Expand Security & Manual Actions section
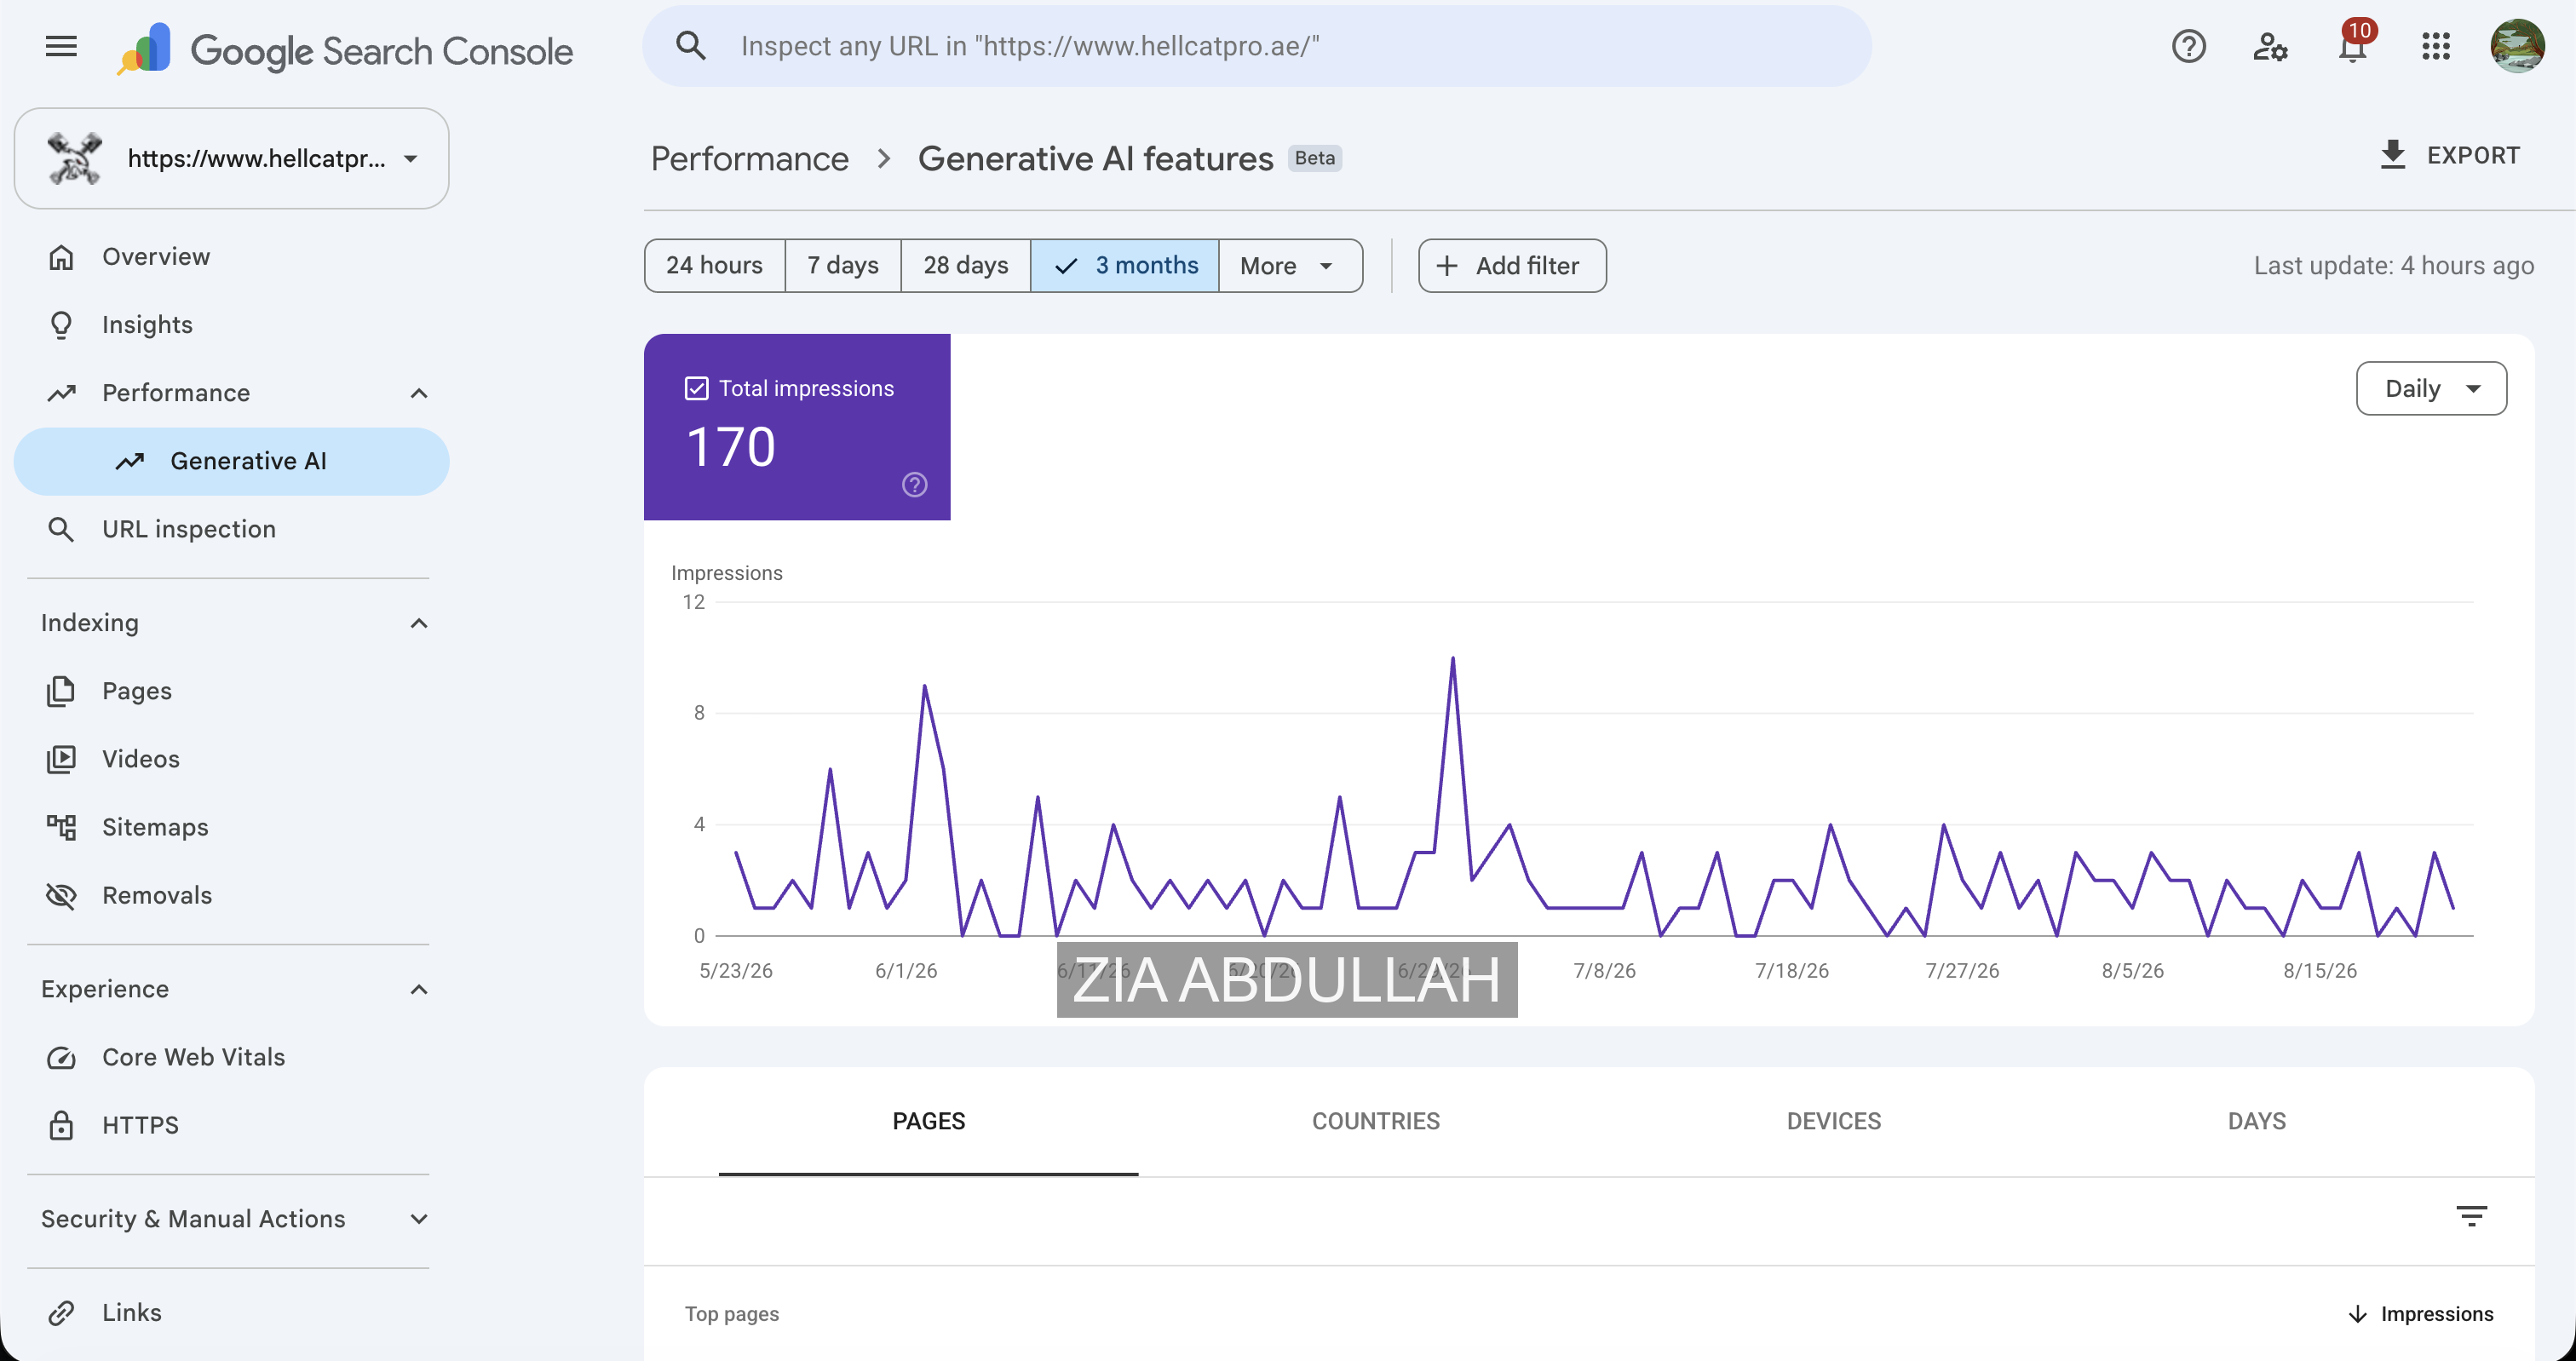 tap(419, 1219)
